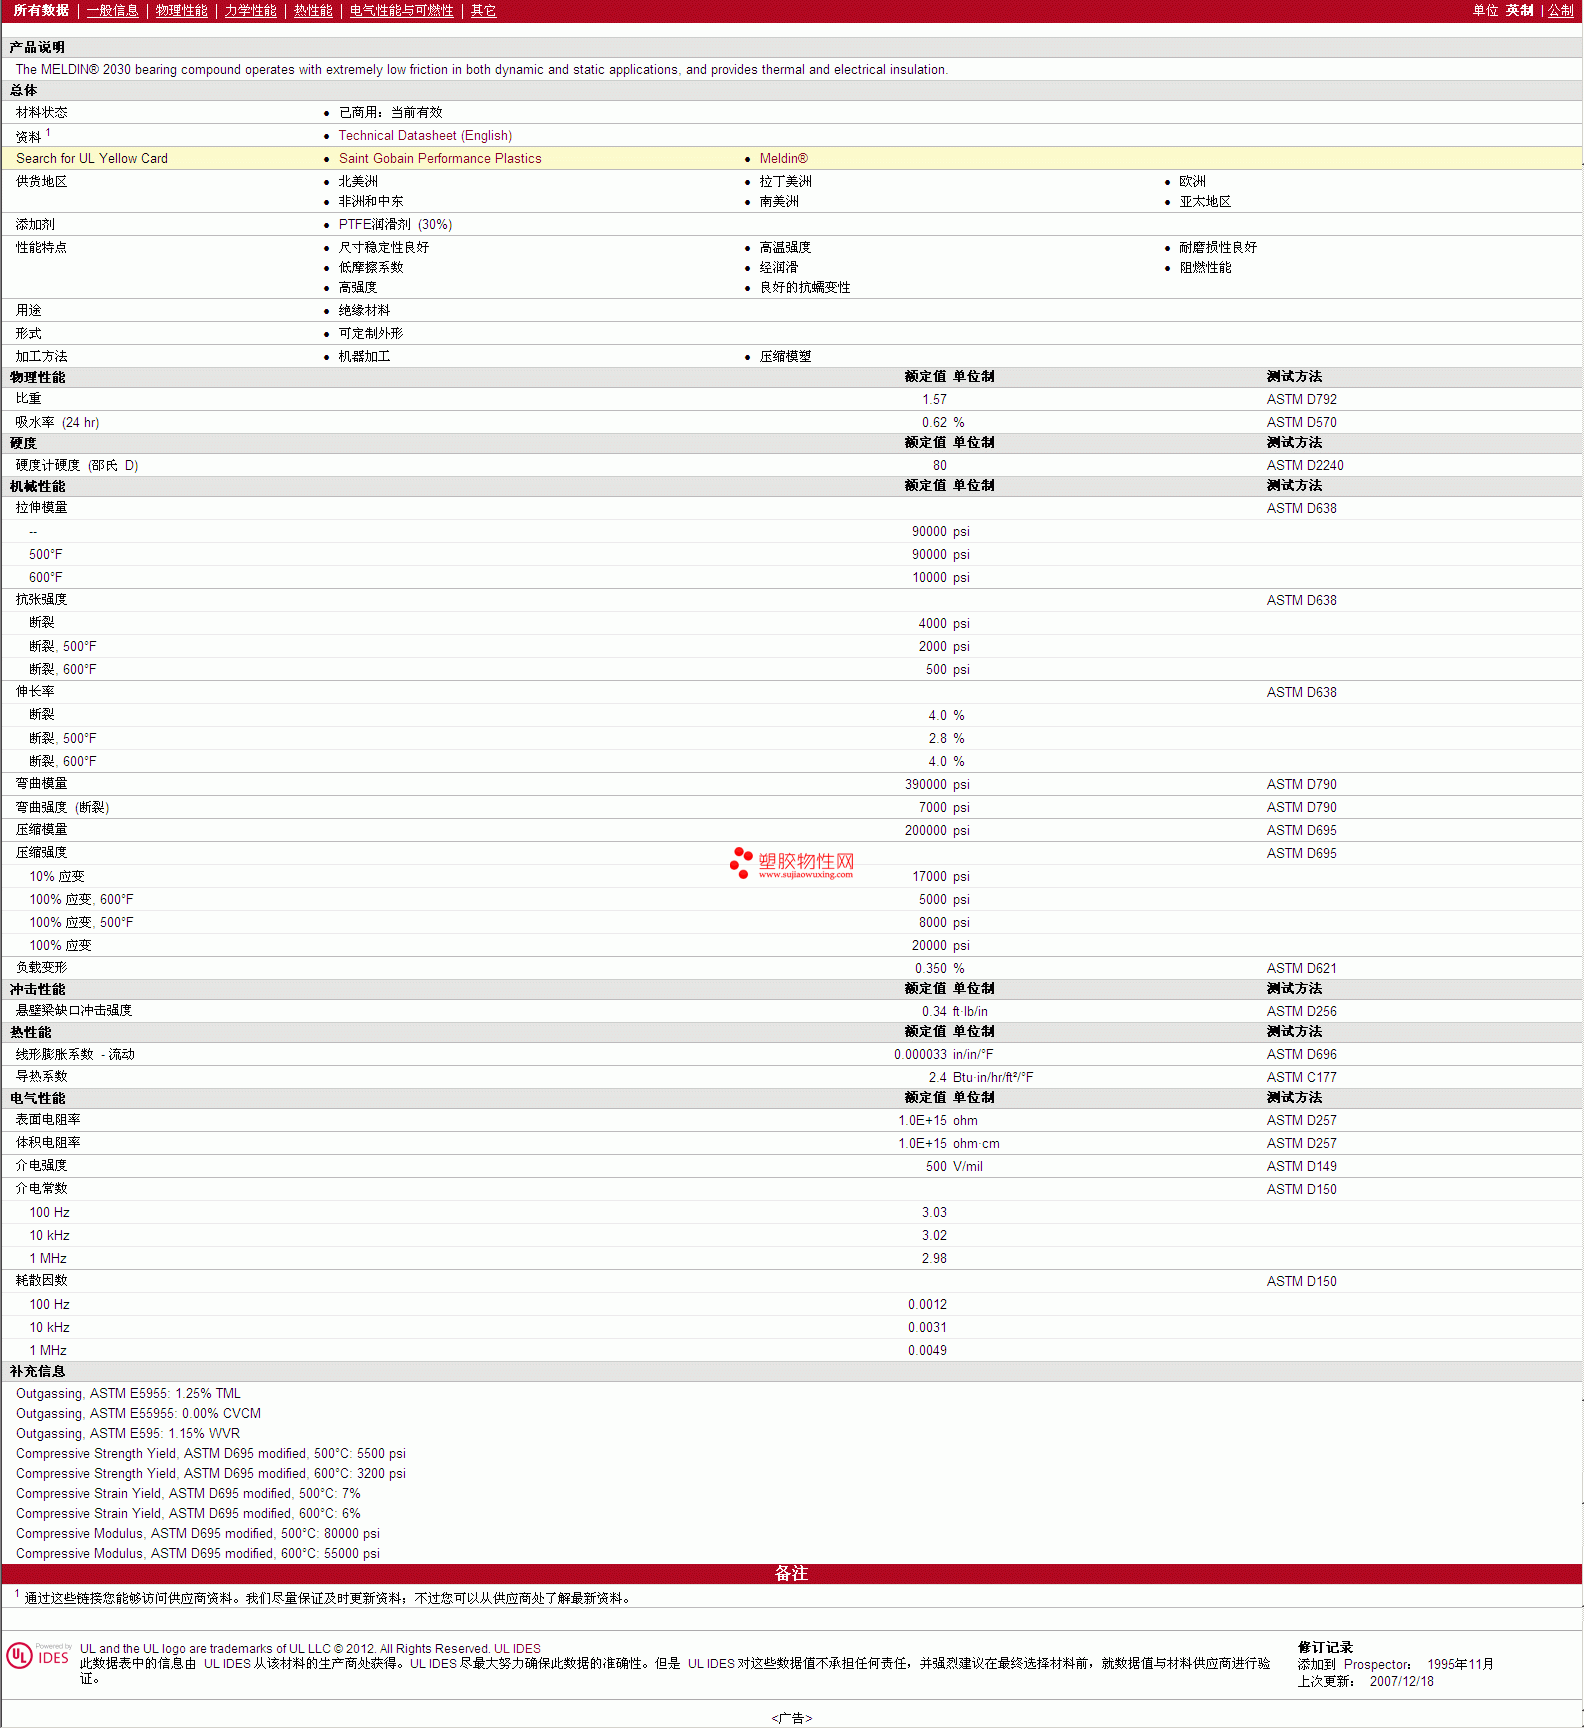Click the ASTM D696 test method
1584x1728 pixels.
coord(1301,1054)
